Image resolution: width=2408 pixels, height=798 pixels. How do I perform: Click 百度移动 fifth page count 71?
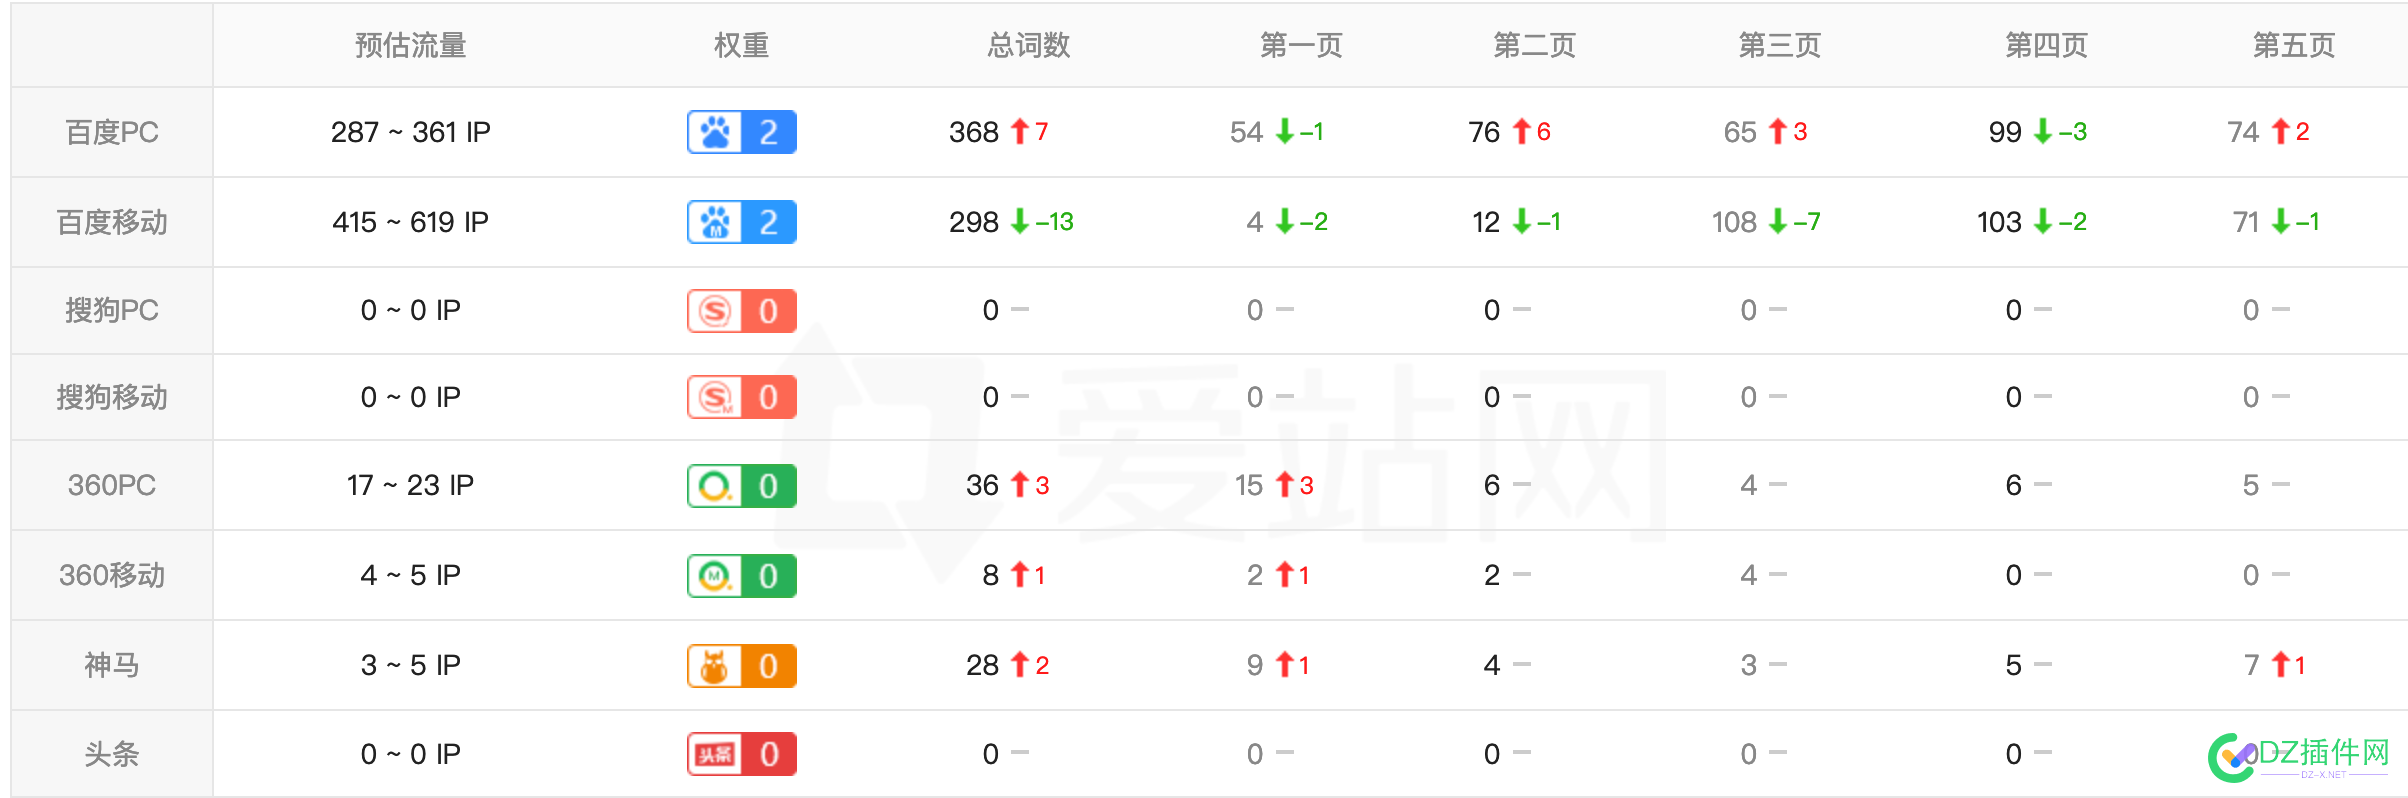click(x=2246, y=222)
